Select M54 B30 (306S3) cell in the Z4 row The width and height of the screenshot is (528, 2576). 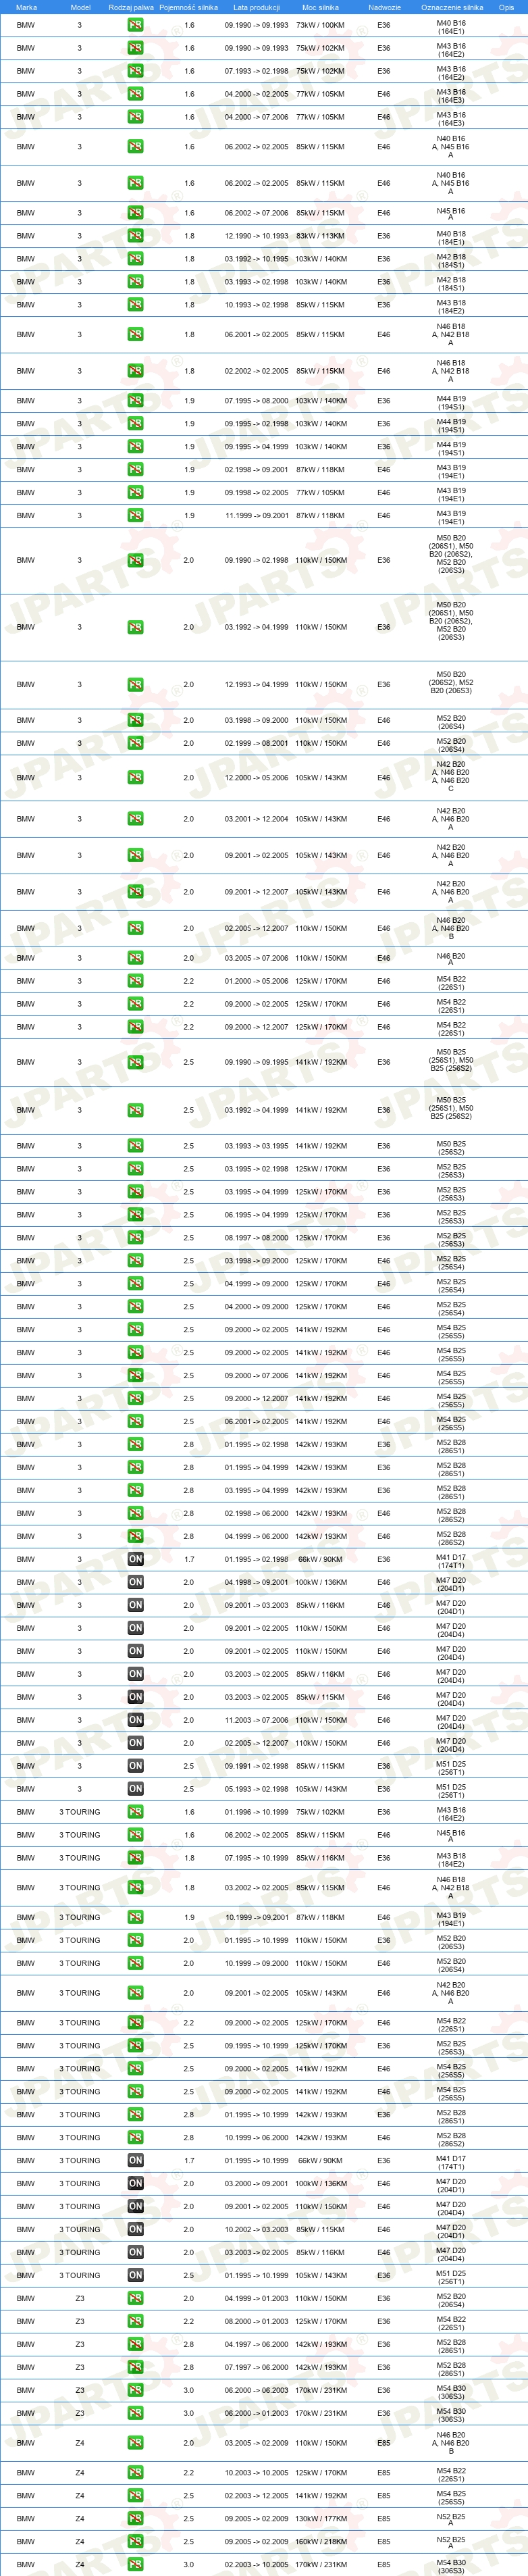pyautogui.click(x=451, y=2567)
